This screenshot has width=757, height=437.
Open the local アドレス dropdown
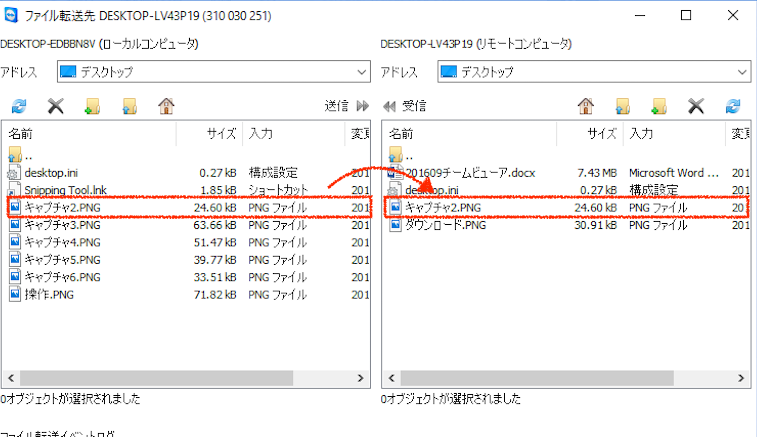(361, 72)
